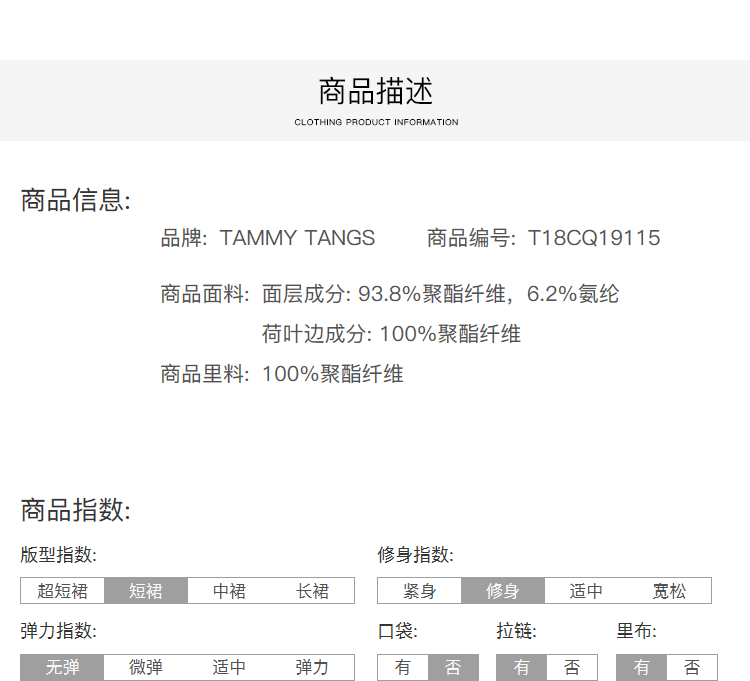Select 长裙 in the 版型指数 row
The height and width of the screenshot is (681, 750).
(x=312, y=591)
